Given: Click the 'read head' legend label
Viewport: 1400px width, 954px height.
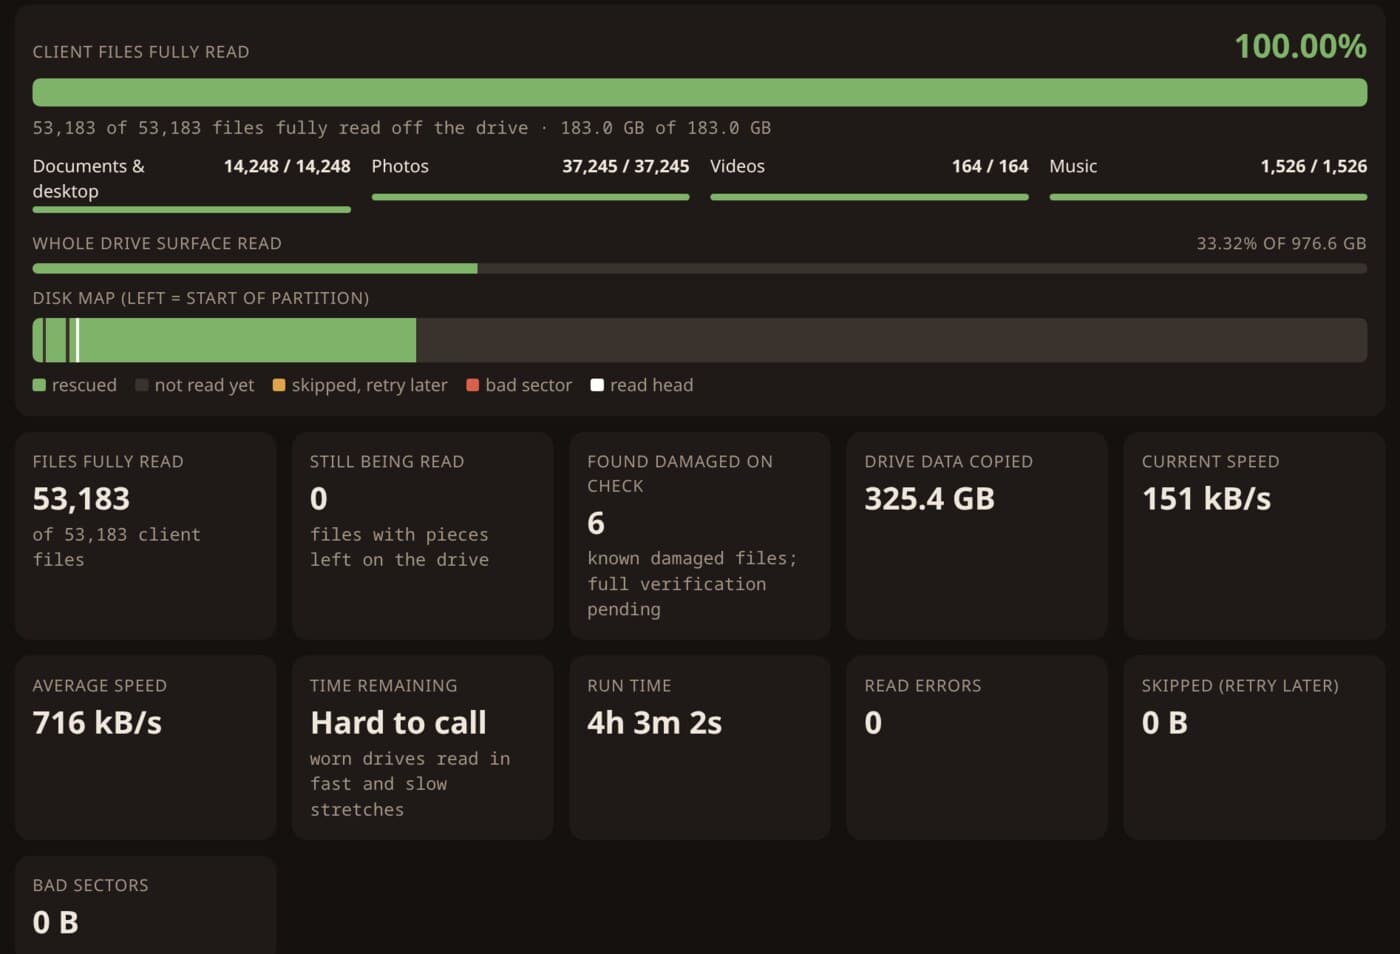Looking at the screenshot, I should pyautogui.click(x=651, y=385).
